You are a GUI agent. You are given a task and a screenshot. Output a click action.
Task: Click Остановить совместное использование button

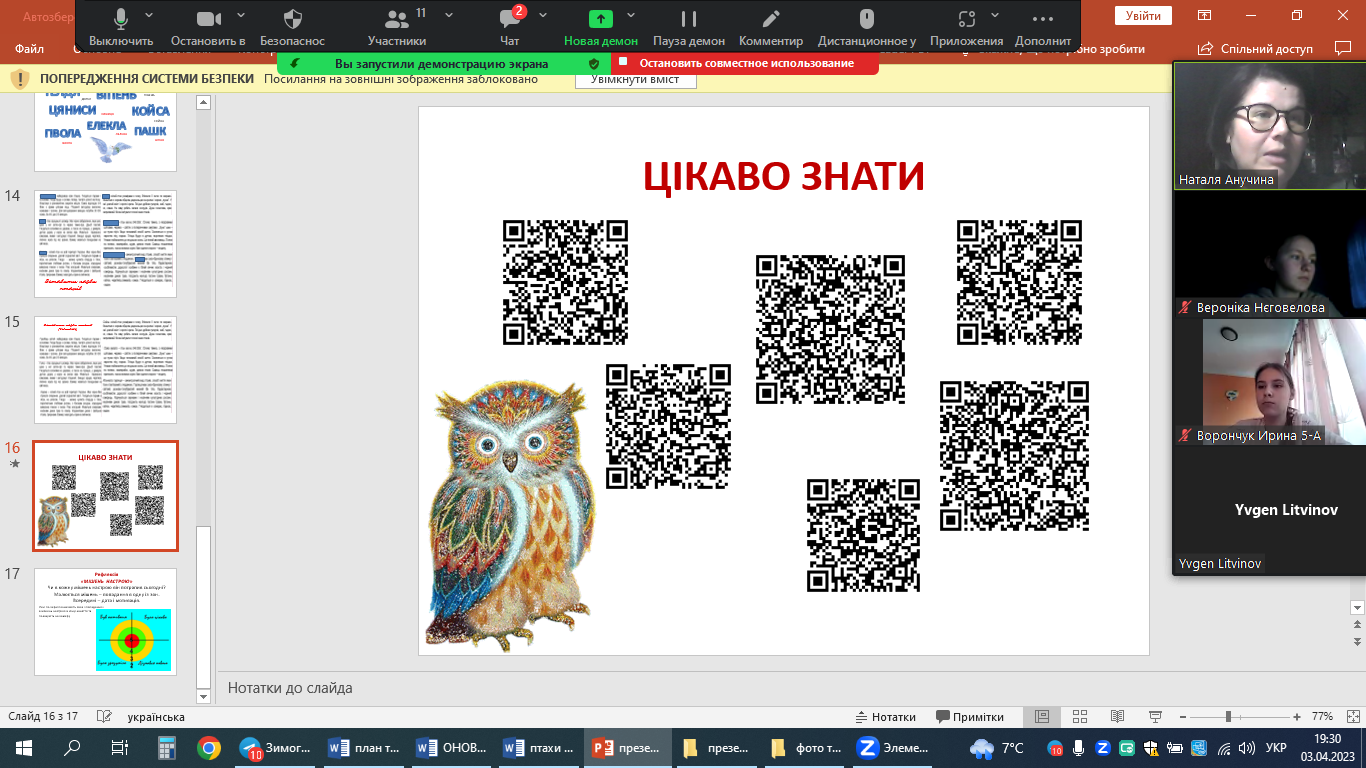(744, 63)
